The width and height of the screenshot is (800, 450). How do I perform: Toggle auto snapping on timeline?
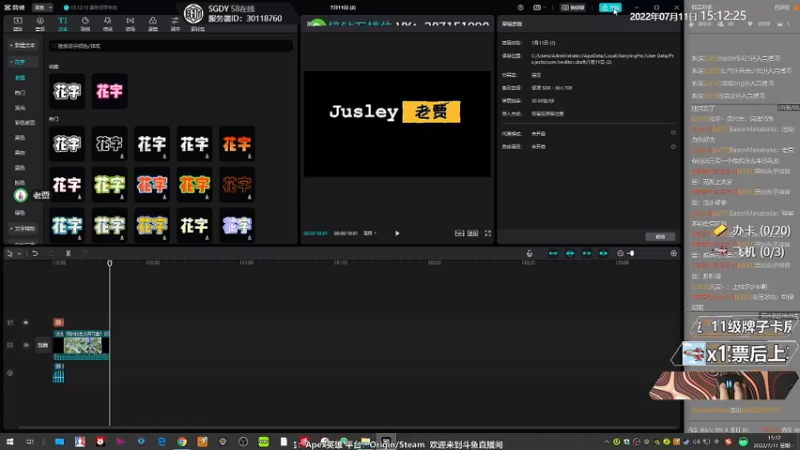click(570, 254)
